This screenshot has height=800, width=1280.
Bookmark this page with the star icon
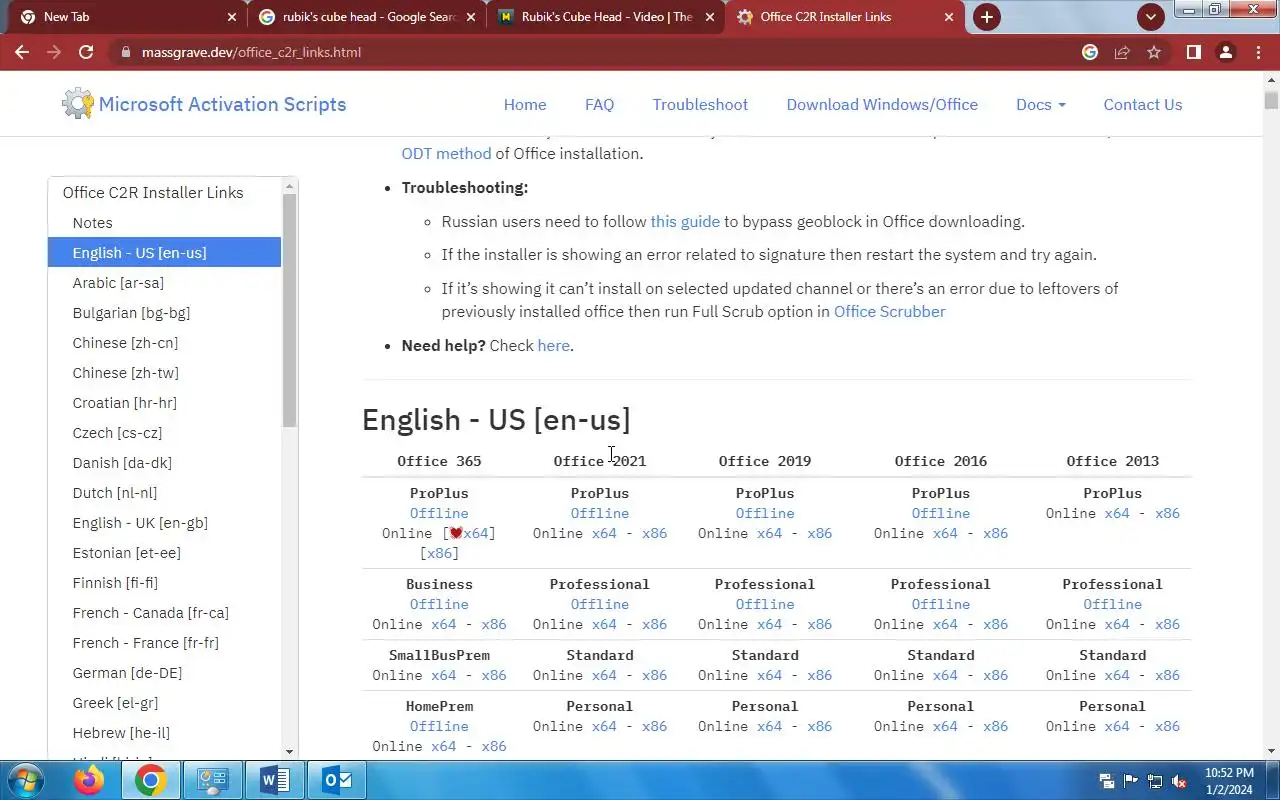point(1154,52)
